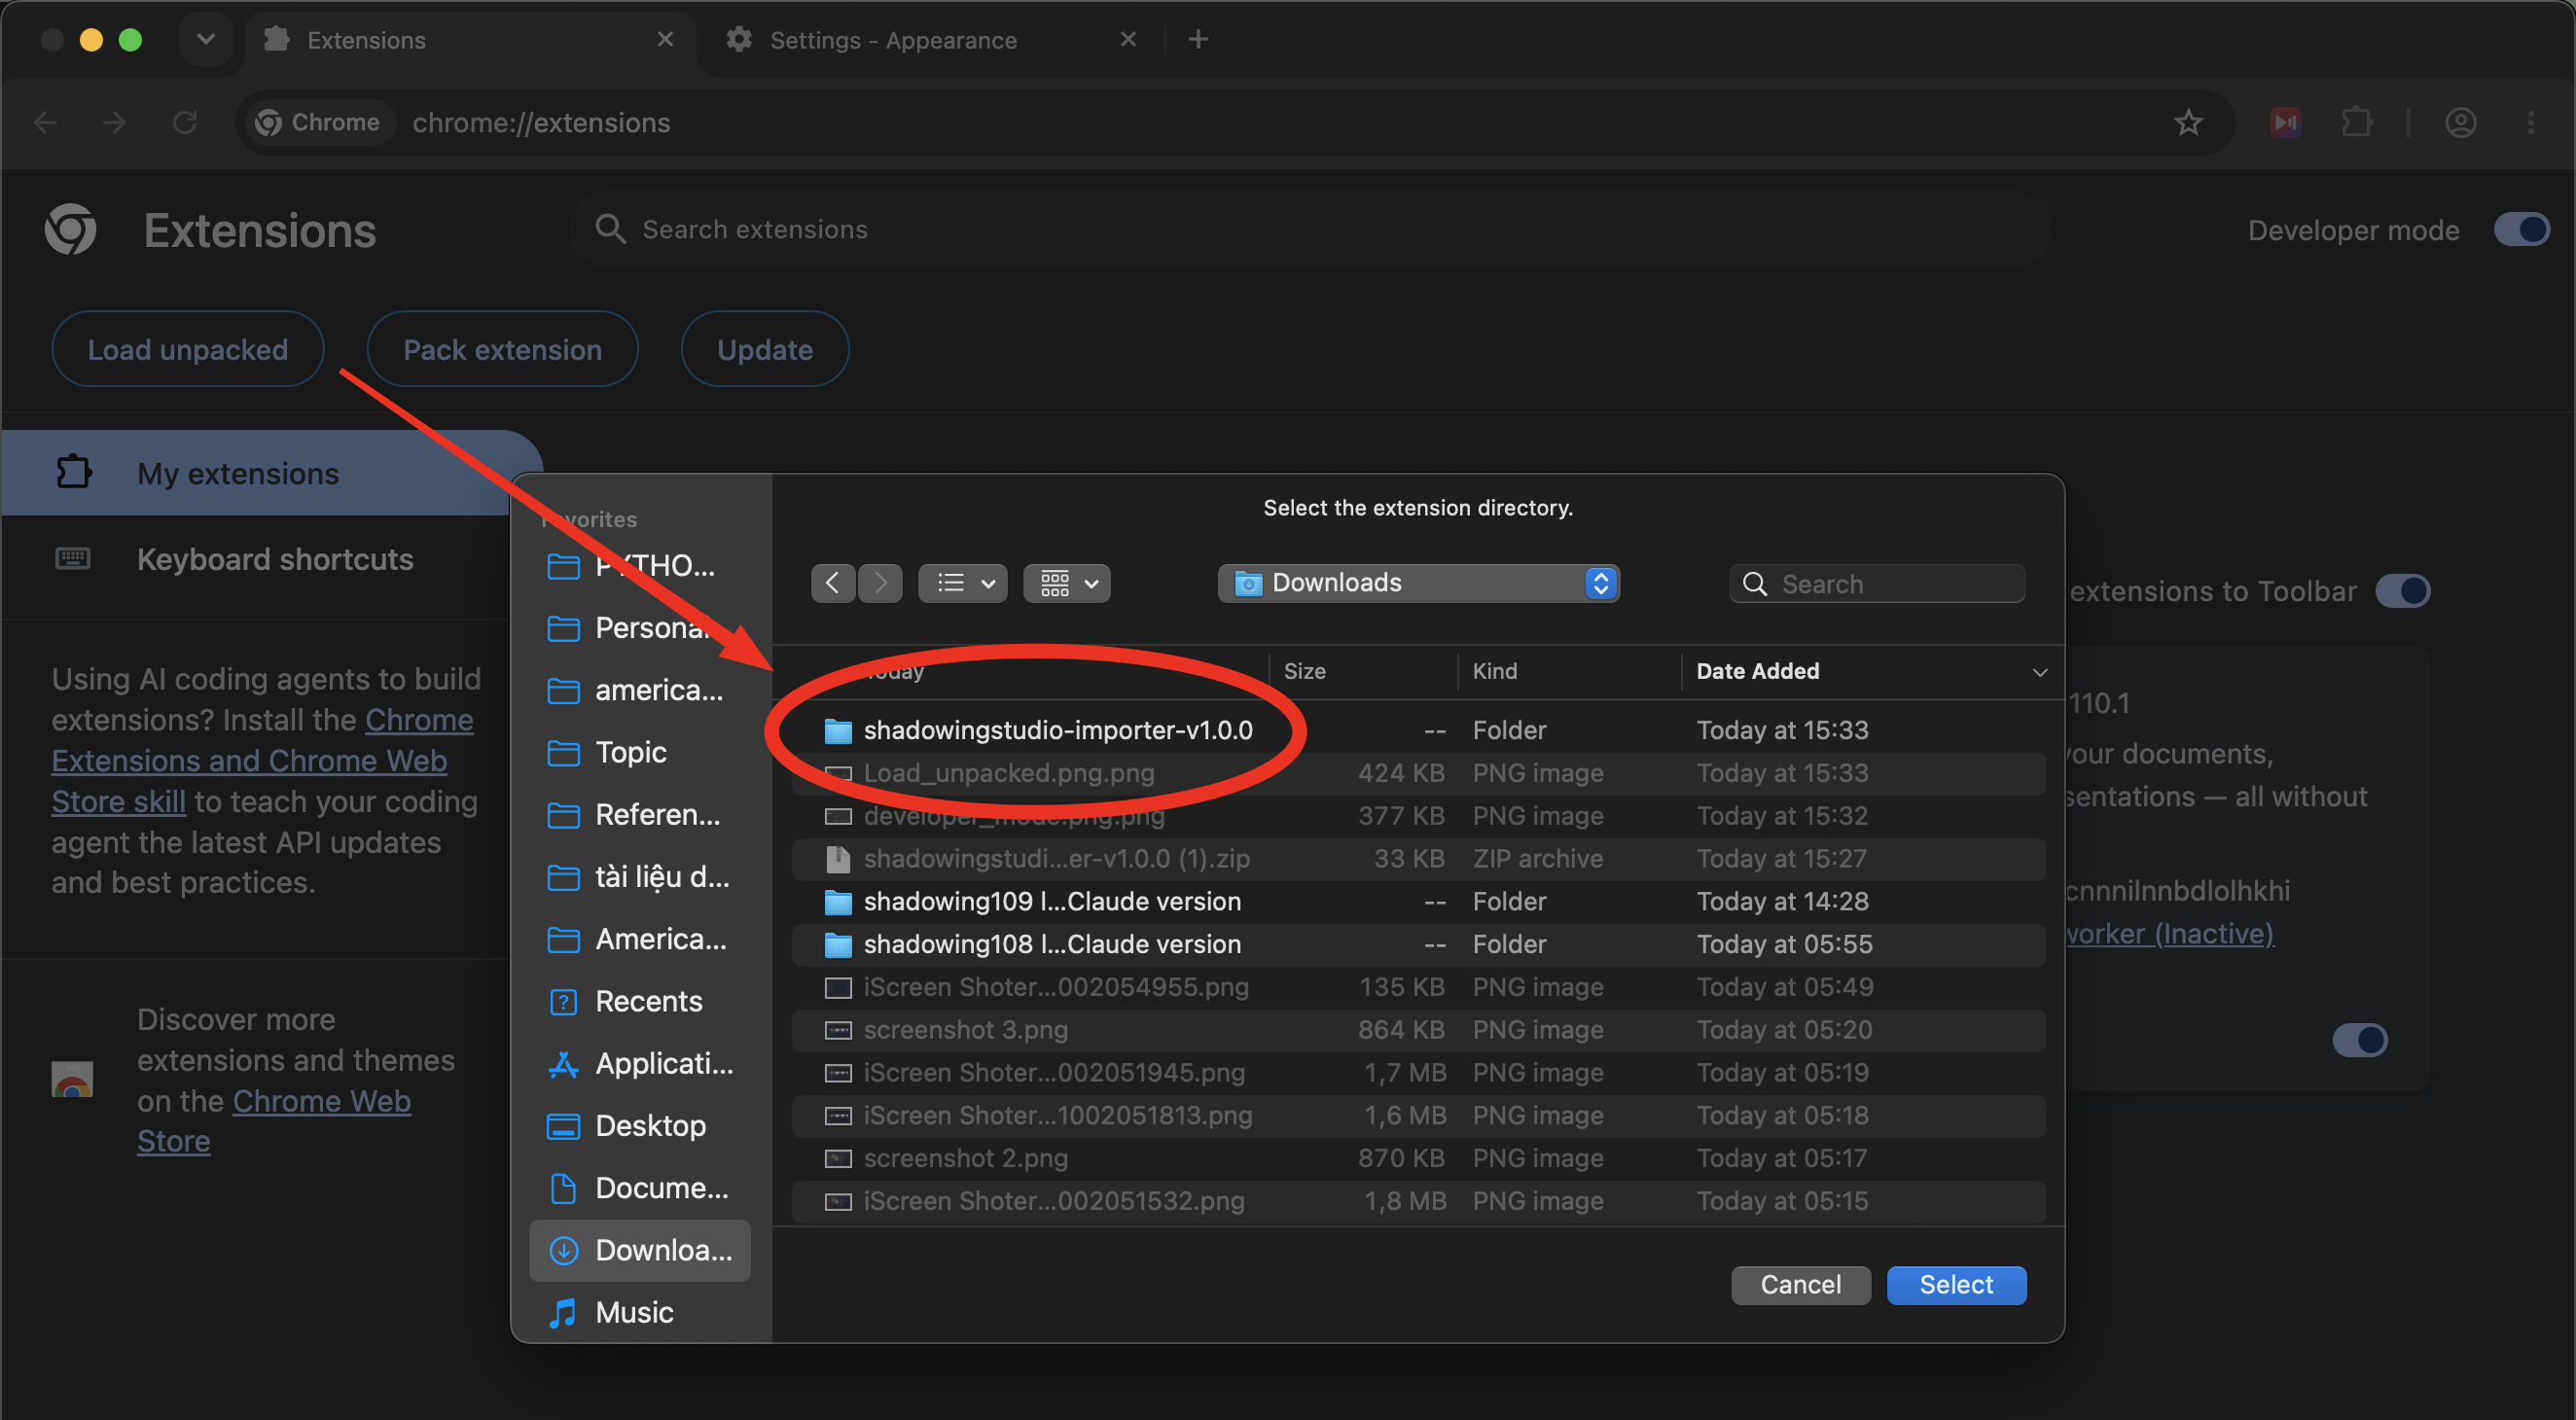Click Load unpacked button
Screen dimensions: 2576x1420
tap(188, 349)
